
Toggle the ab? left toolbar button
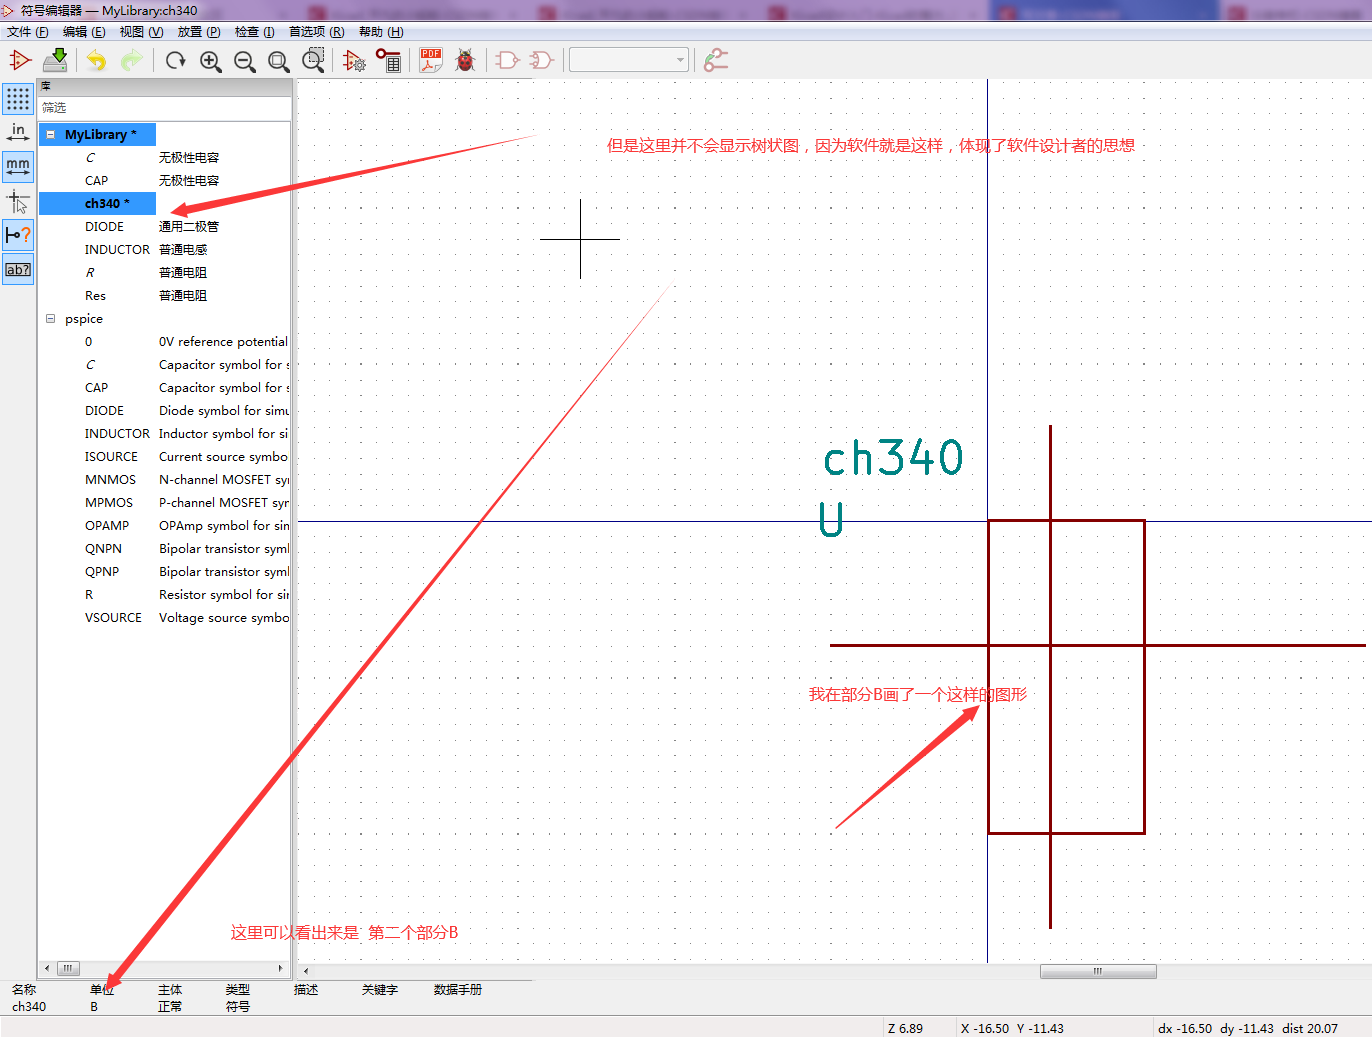[x=18, y=269]
